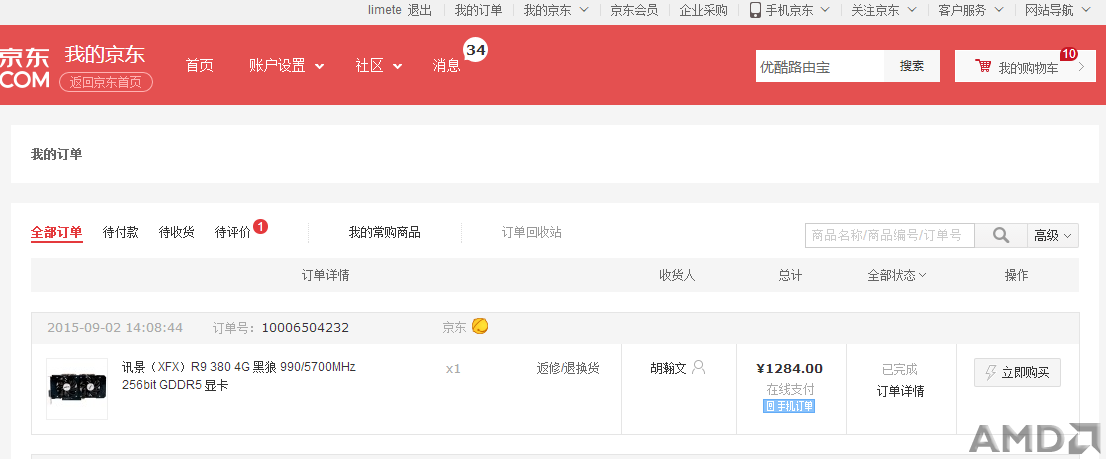The width and height of the screenshot is (1106, 459).
Task: Focus the order search field 商品名称/商品编号/订单号
Action: tap(889, 235)
